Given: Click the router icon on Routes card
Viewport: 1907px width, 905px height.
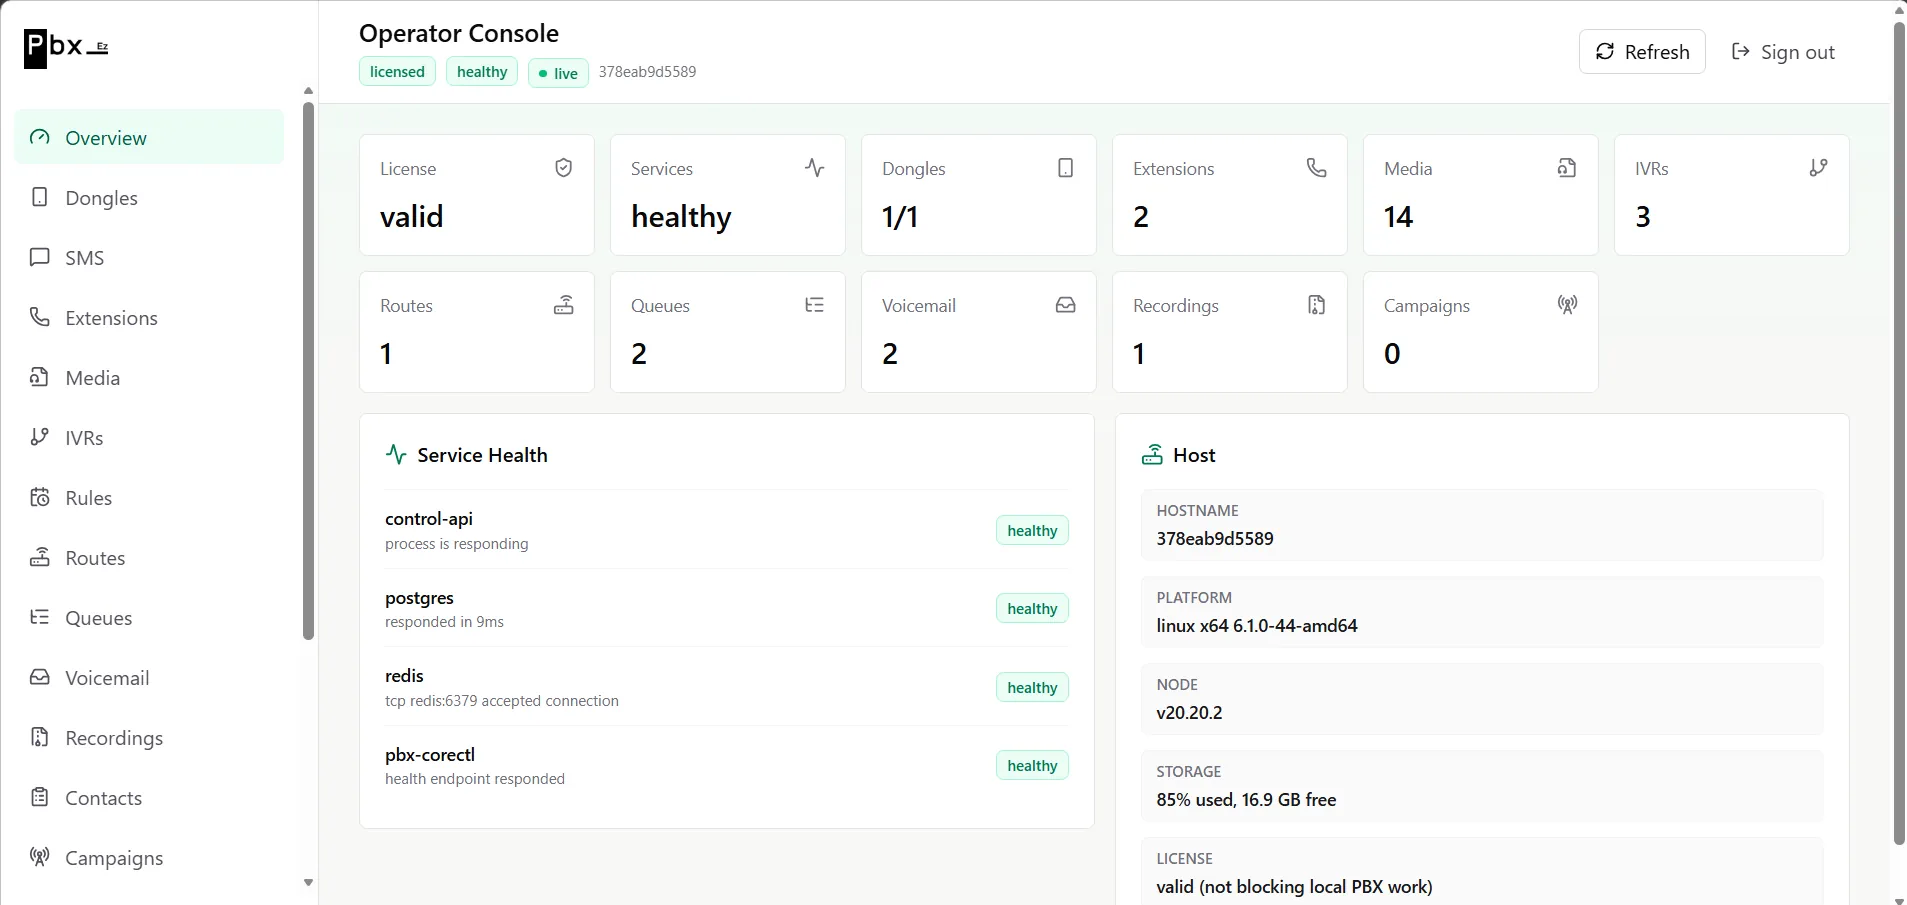Looking at the screenshot, I should pos(564,305).
